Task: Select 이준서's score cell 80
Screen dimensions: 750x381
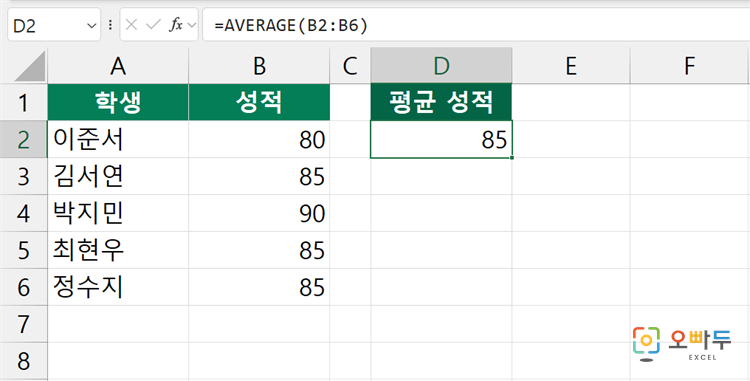Action: (259, 139)
